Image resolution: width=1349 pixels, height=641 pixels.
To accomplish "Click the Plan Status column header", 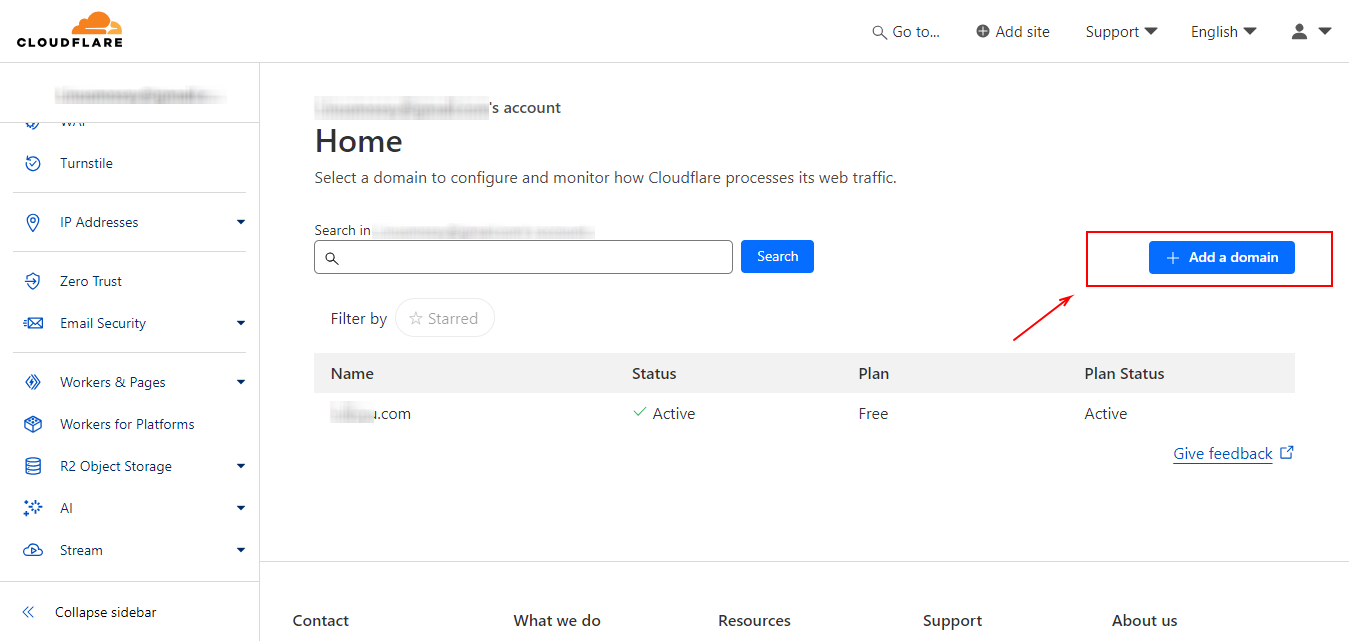I will point(1124,373).
